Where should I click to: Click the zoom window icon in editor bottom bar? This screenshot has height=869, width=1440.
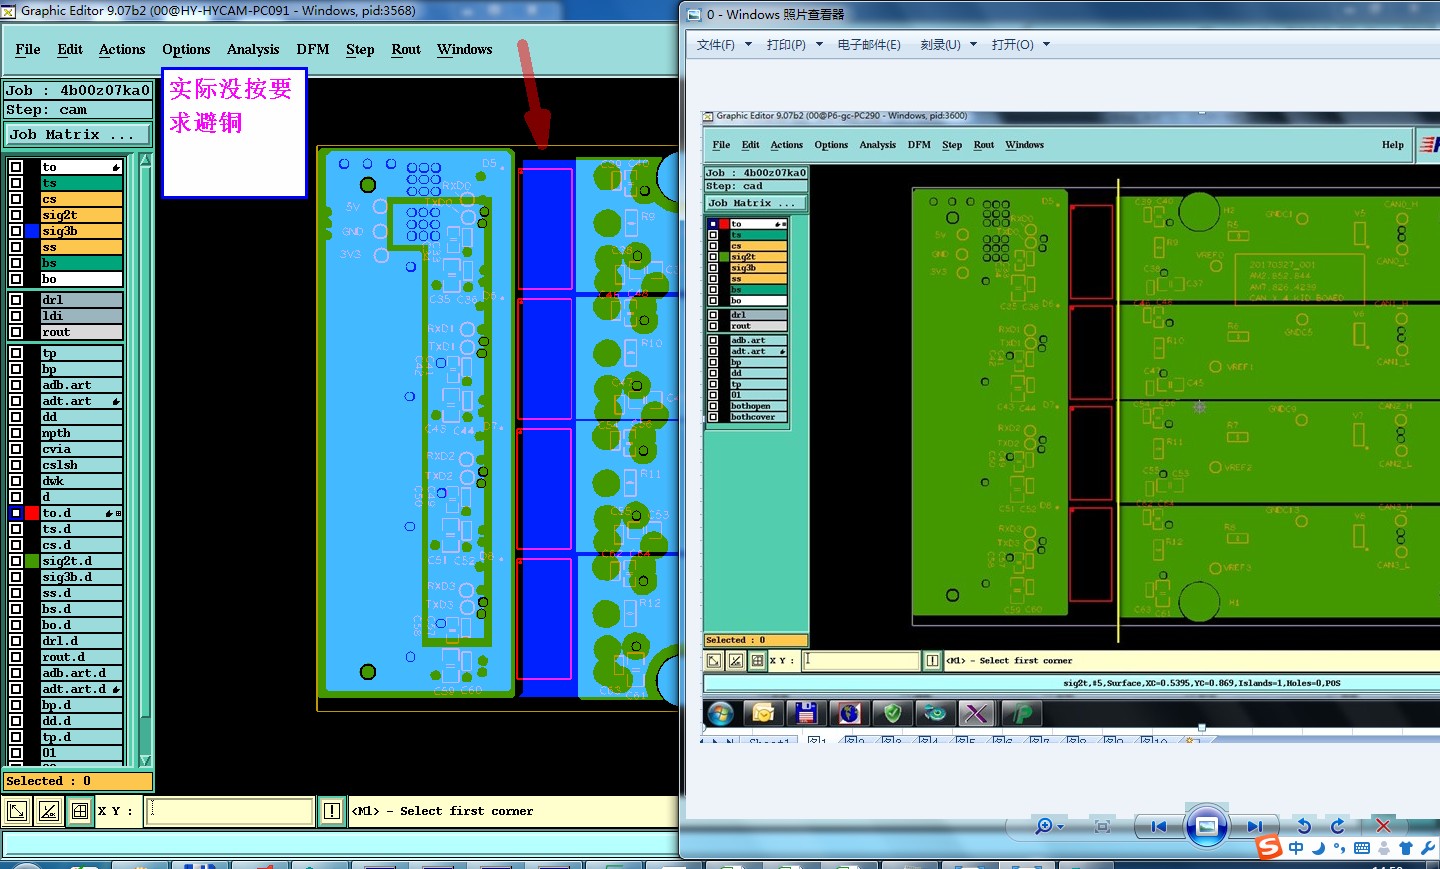tap(17, 811)
